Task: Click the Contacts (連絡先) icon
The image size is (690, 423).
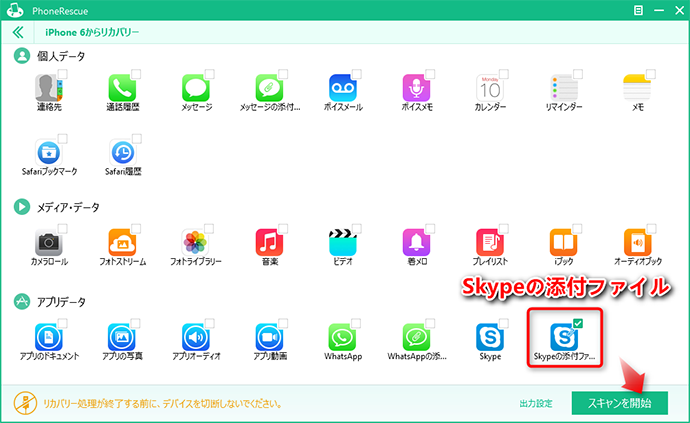Action: [48, 88]
